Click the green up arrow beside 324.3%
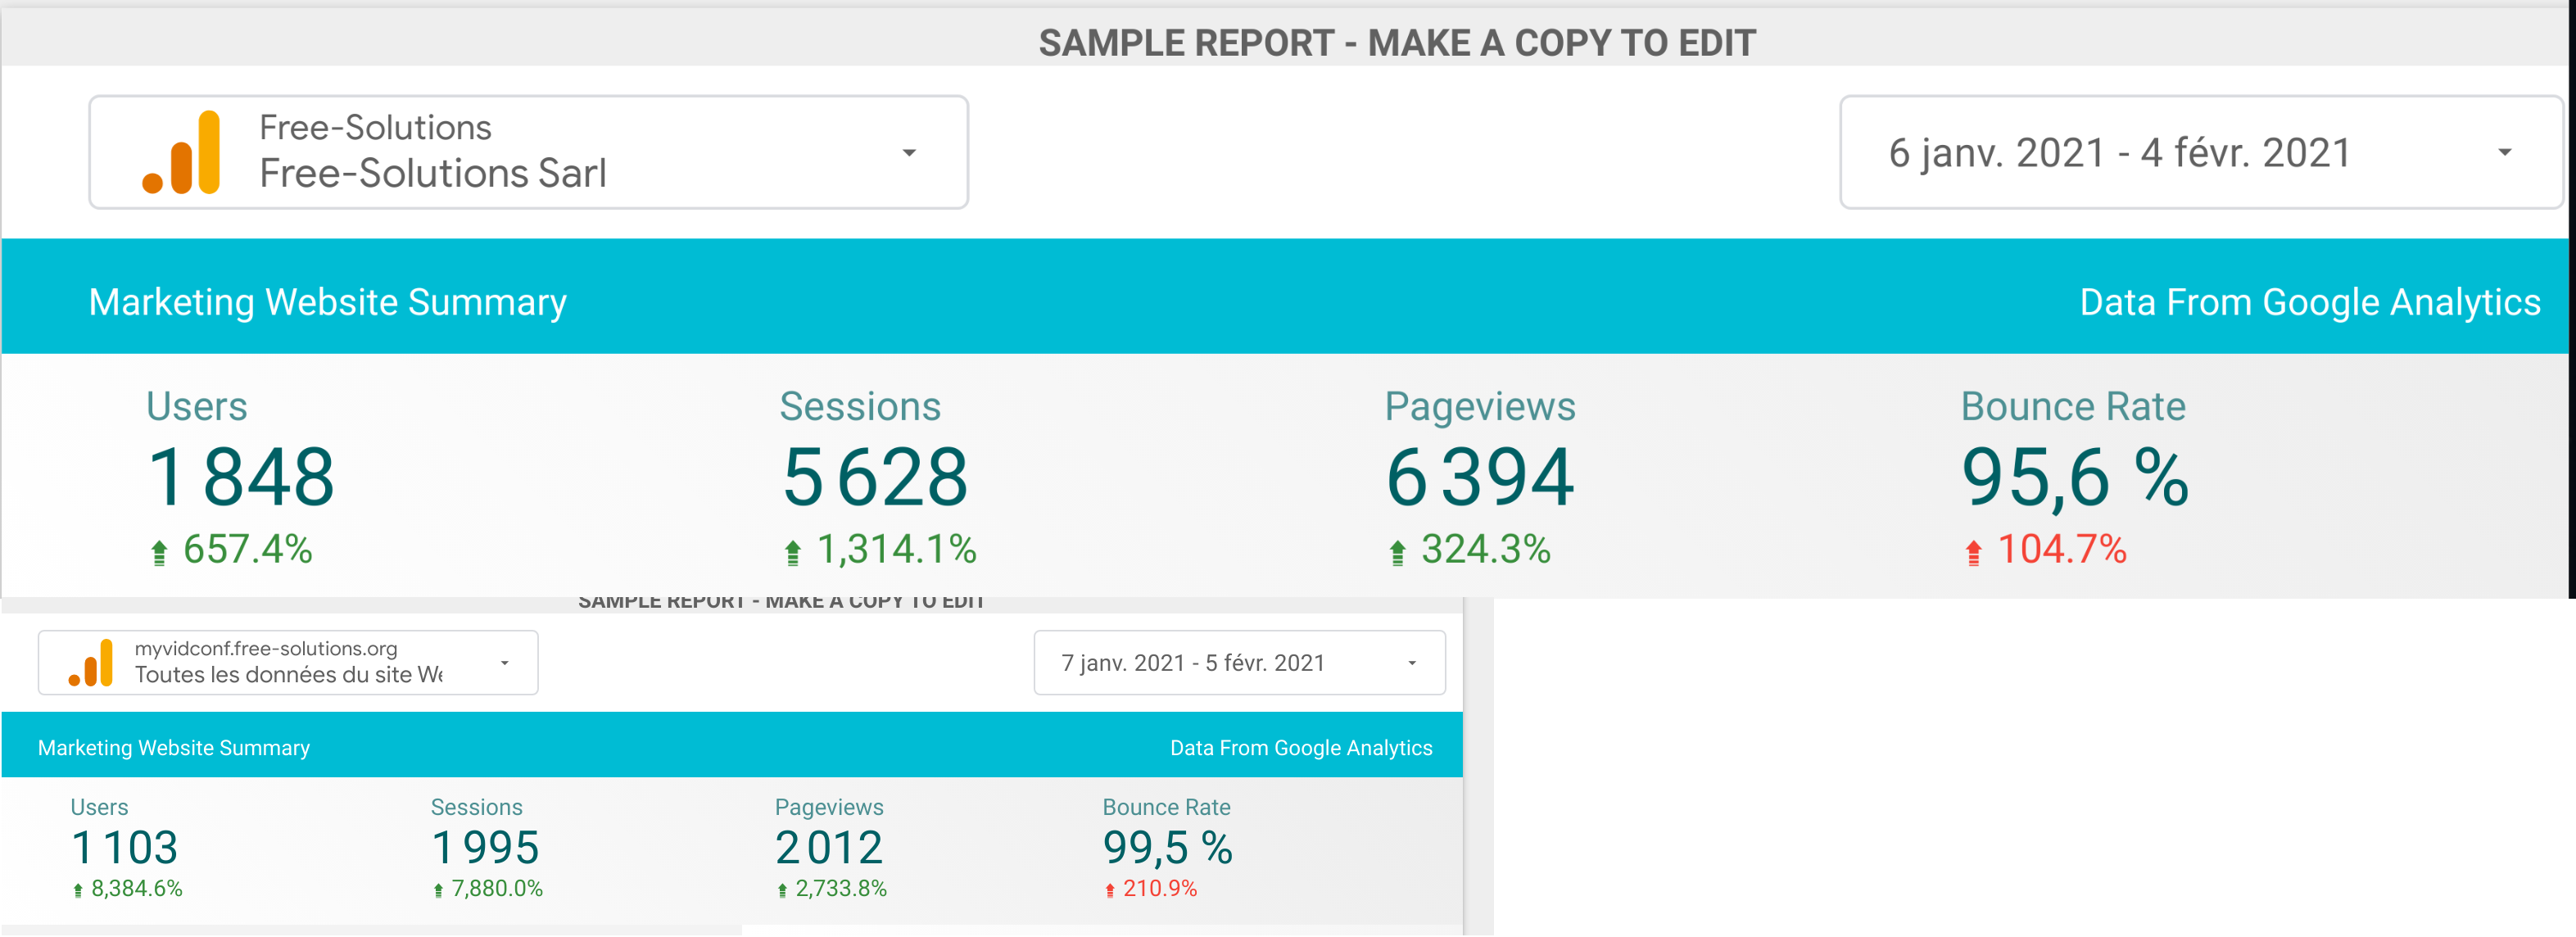Screen dimensions: 2576x937 pos(1398,552)
